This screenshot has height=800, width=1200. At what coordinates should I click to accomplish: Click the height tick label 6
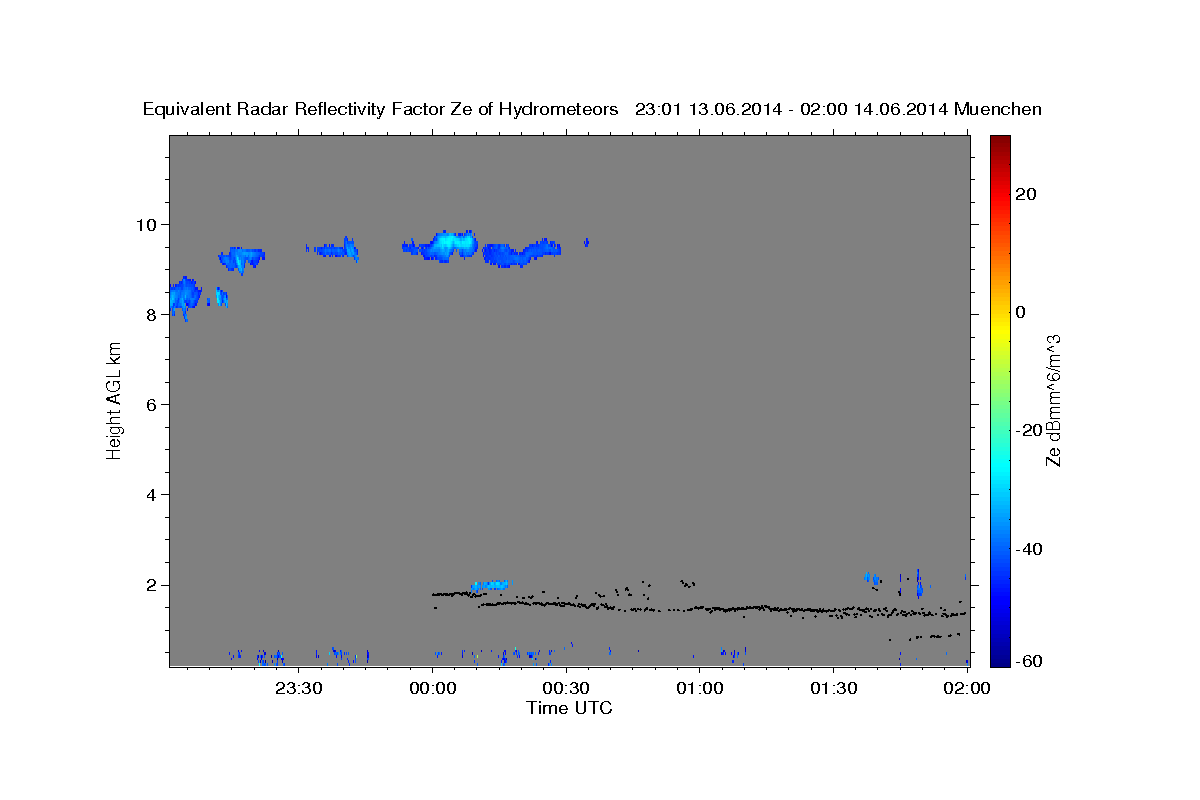point(154,404)
